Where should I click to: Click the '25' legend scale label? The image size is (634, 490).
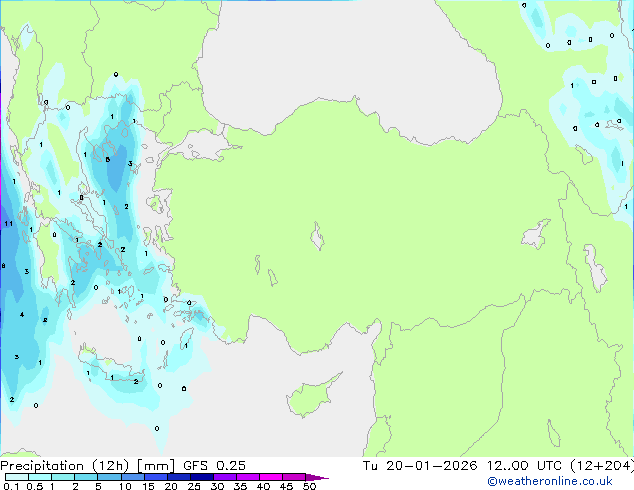pyautogui.click(x=194, y=486)
